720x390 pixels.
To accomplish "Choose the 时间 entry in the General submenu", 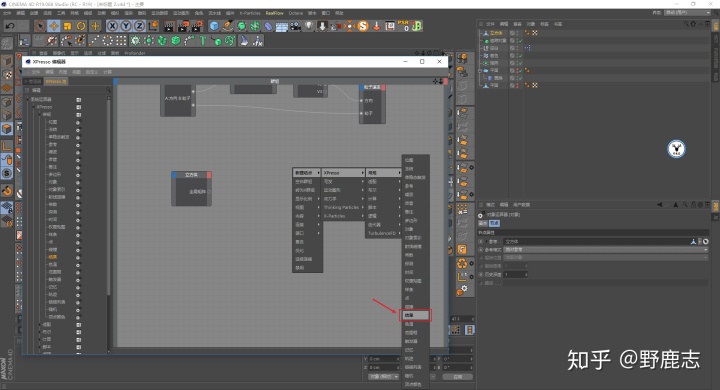I will point(416,272).
